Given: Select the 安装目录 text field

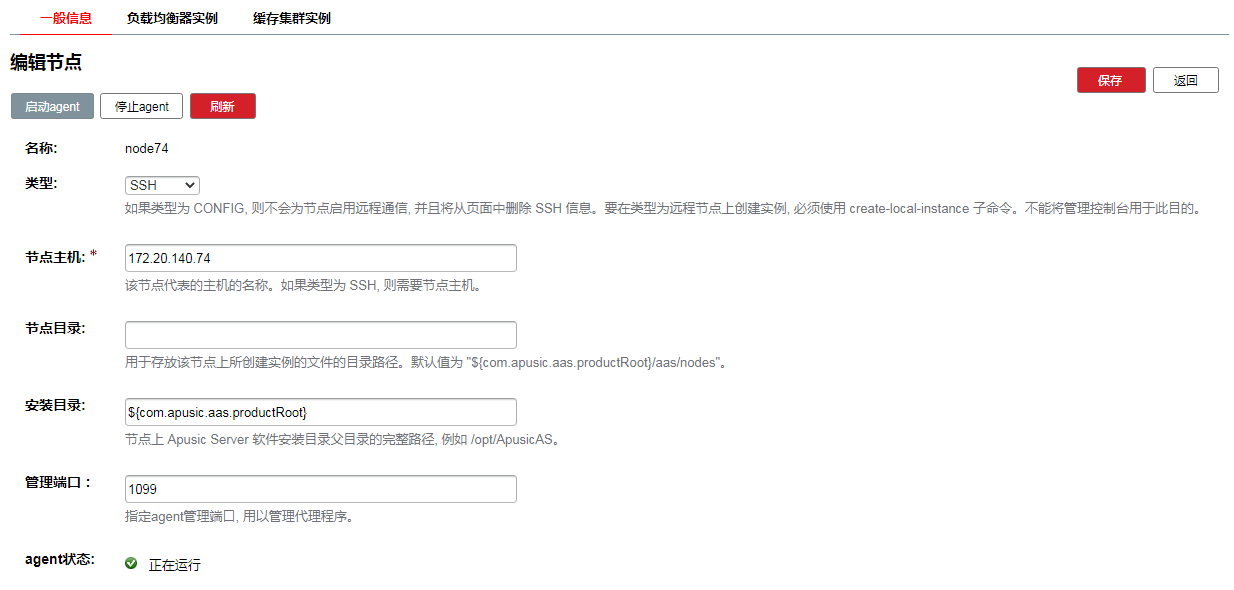Looking at the screenshot, I should tap(320, 412).
